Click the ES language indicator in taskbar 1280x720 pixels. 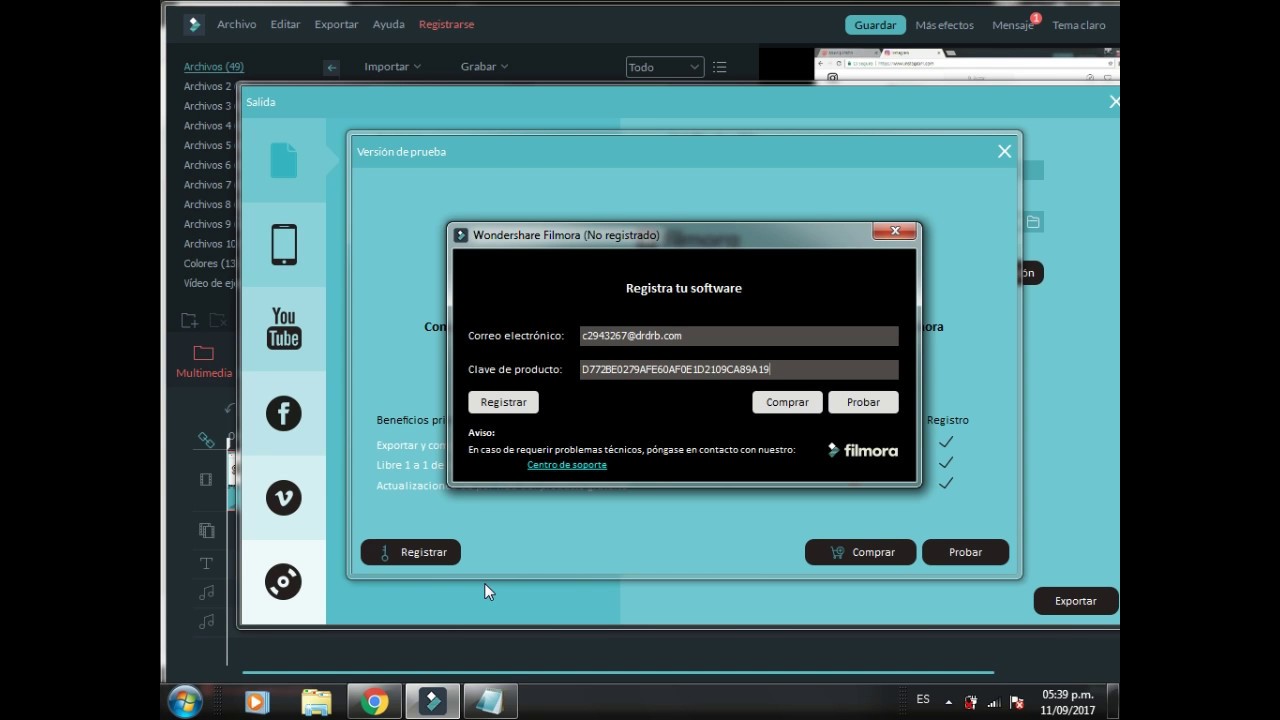pos(923,700)
